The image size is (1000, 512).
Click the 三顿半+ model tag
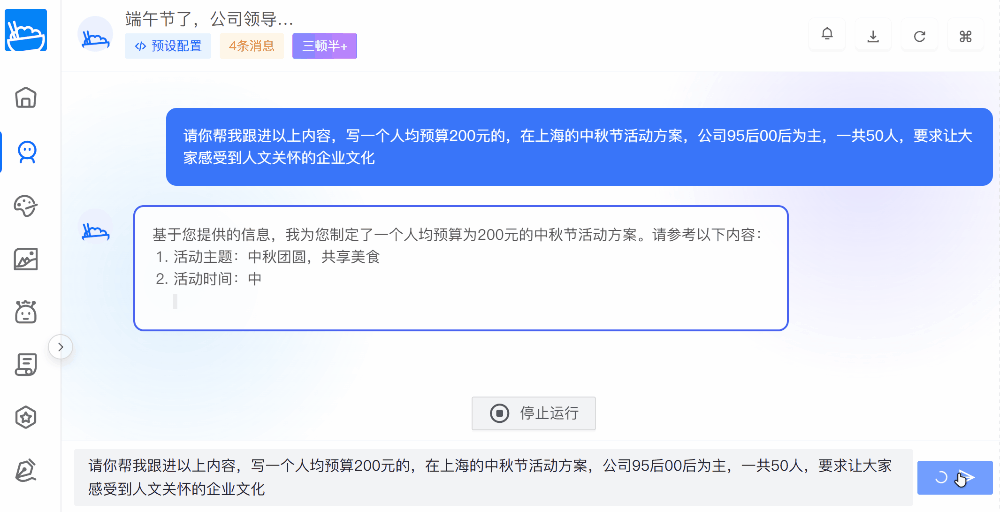(325, 46)
